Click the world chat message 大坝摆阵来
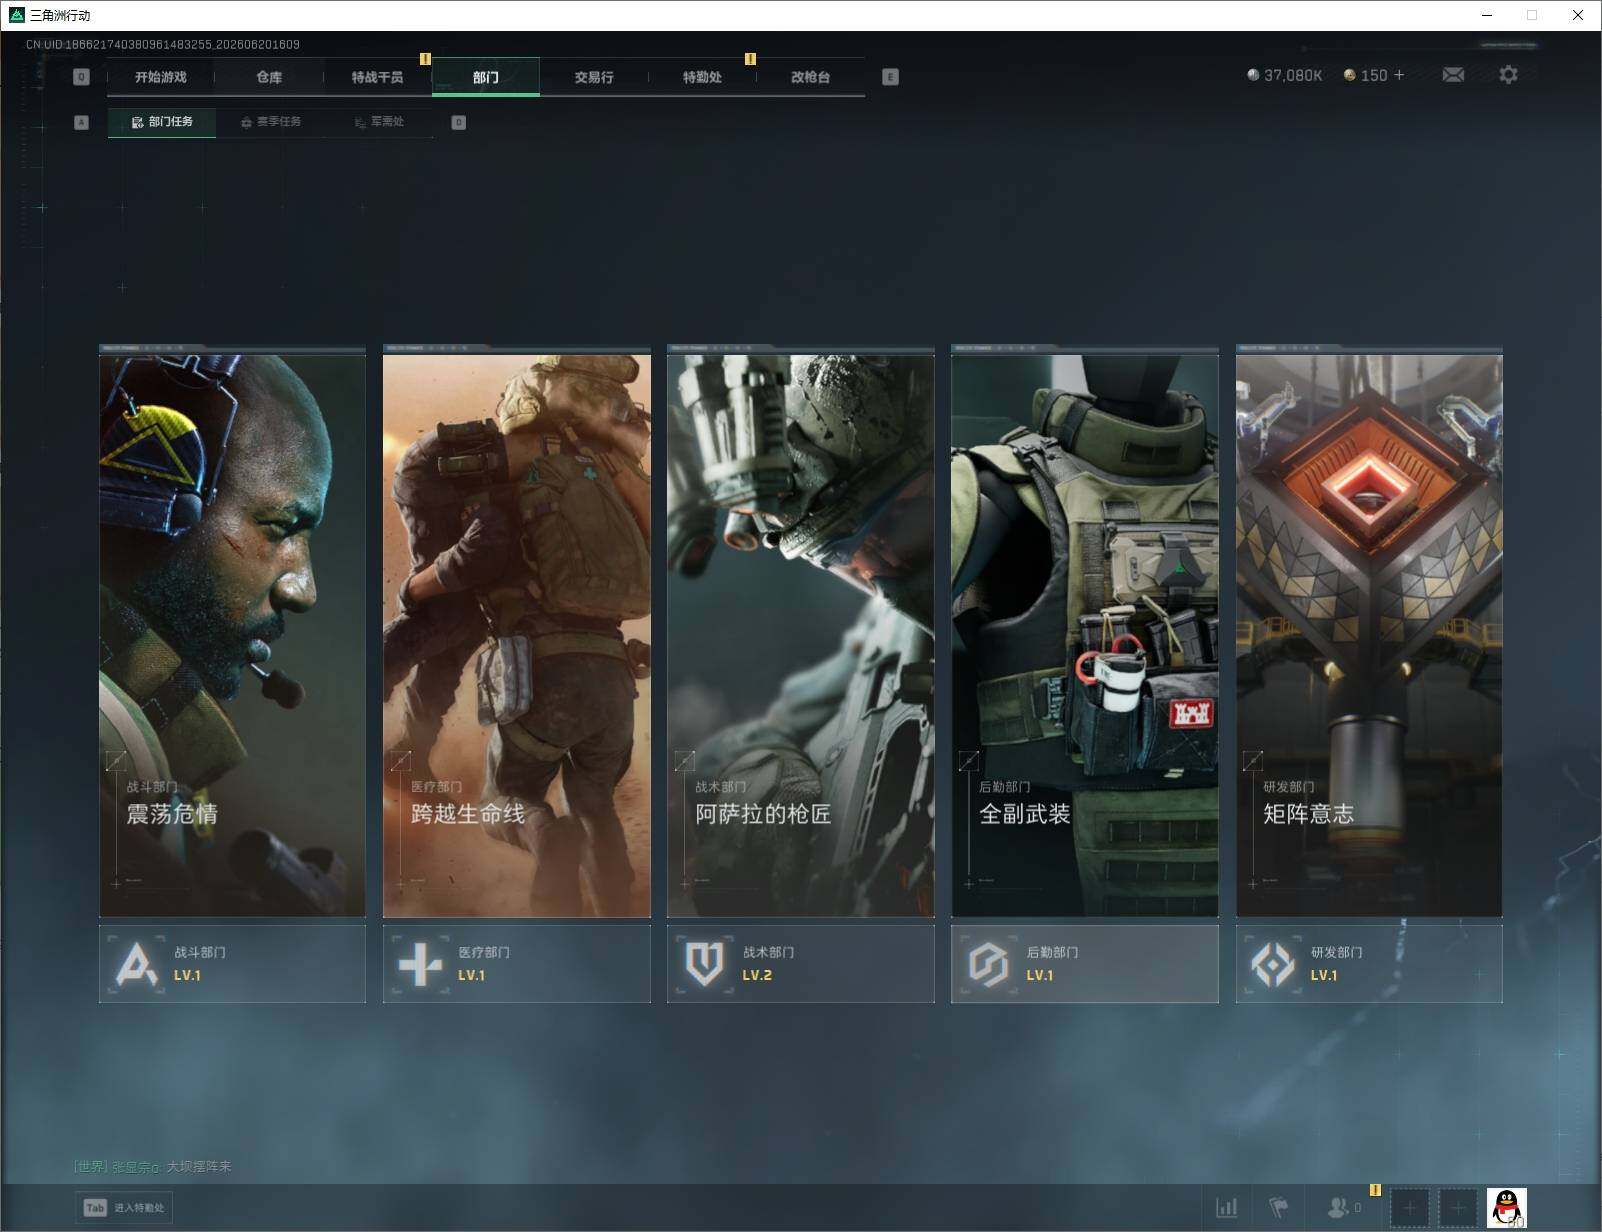The image size is (1602, 1232). point(199,1167)
